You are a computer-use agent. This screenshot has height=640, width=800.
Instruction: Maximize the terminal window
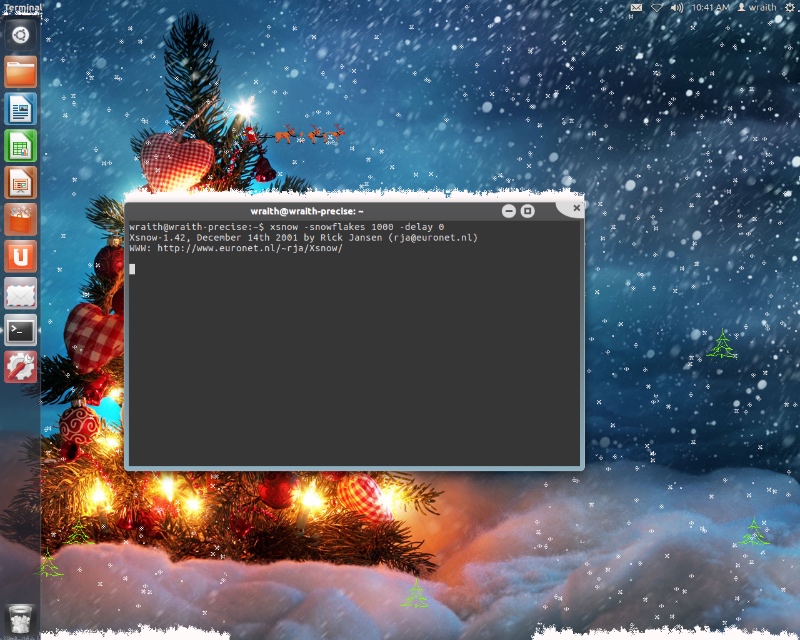528,211
